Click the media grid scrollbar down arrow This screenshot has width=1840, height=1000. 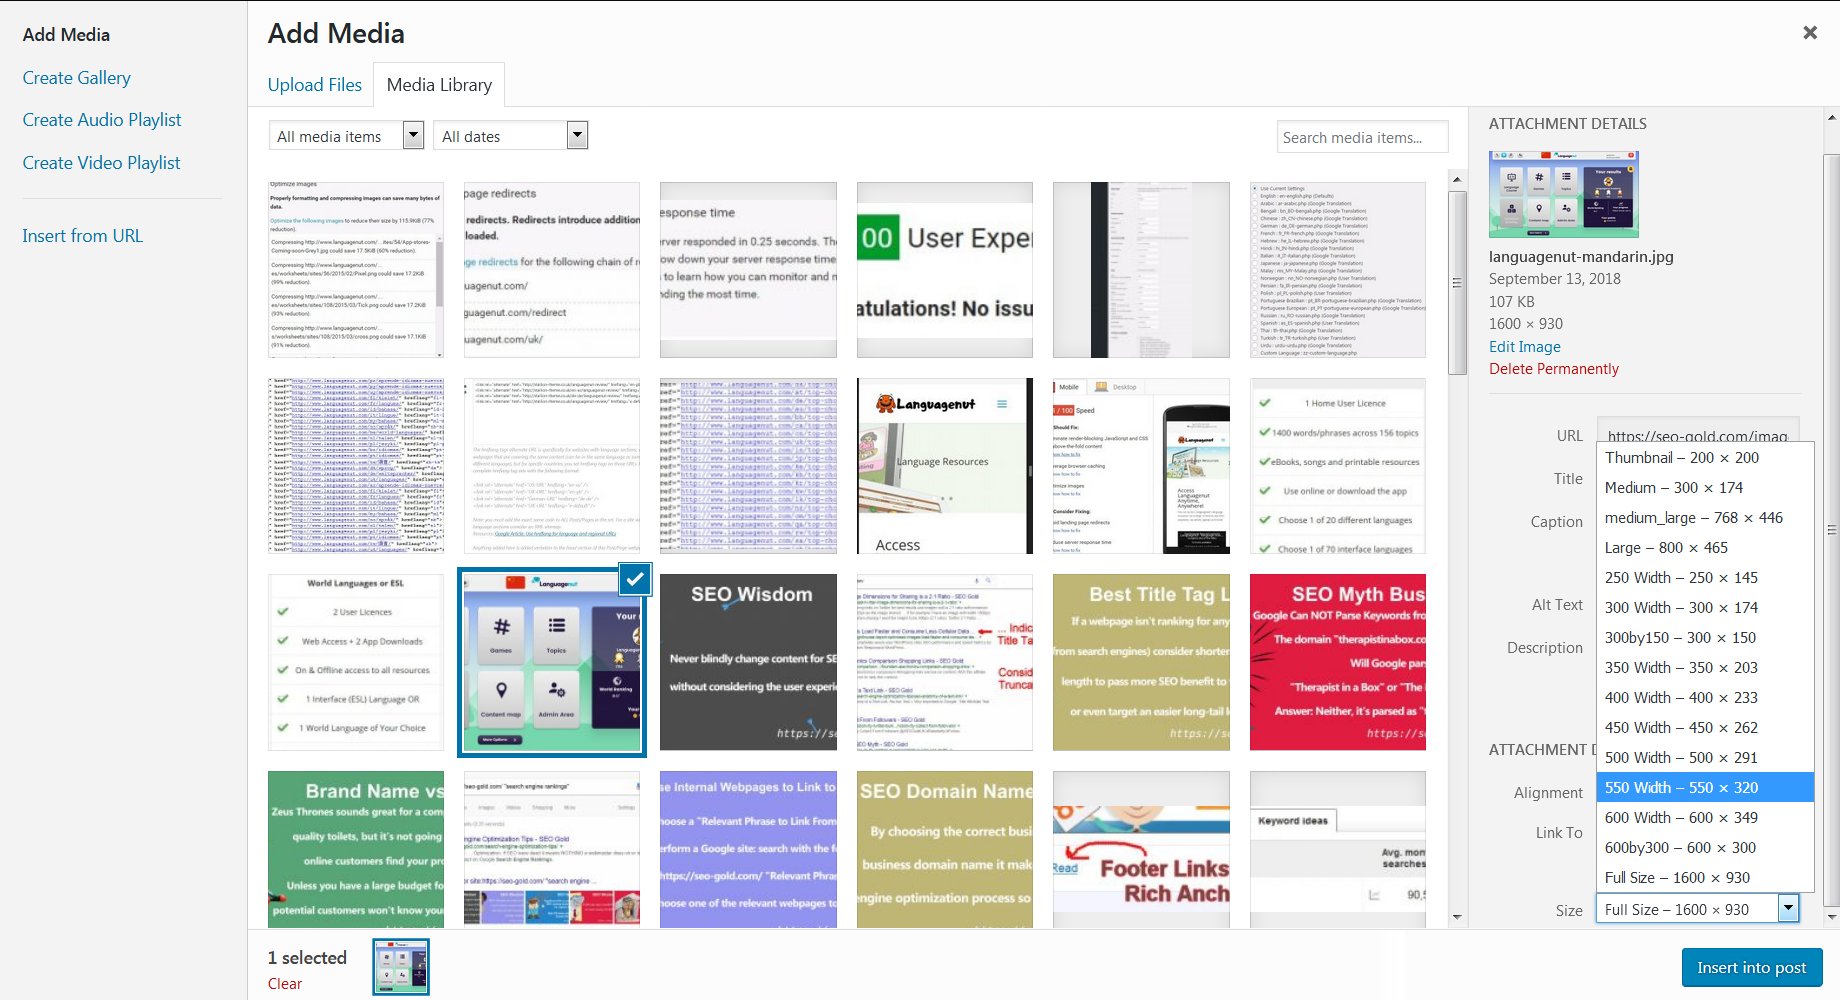click(x=1457, y=917)
